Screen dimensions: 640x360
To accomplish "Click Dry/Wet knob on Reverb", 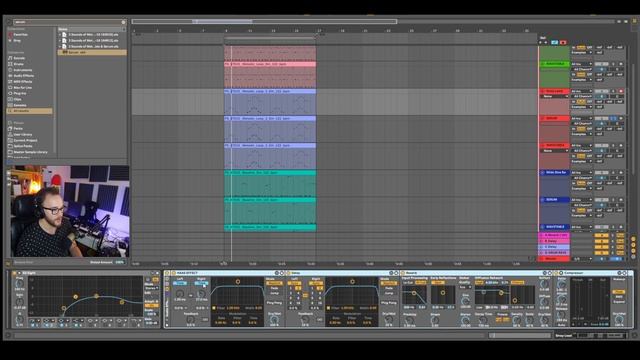I will click(545, 320).
